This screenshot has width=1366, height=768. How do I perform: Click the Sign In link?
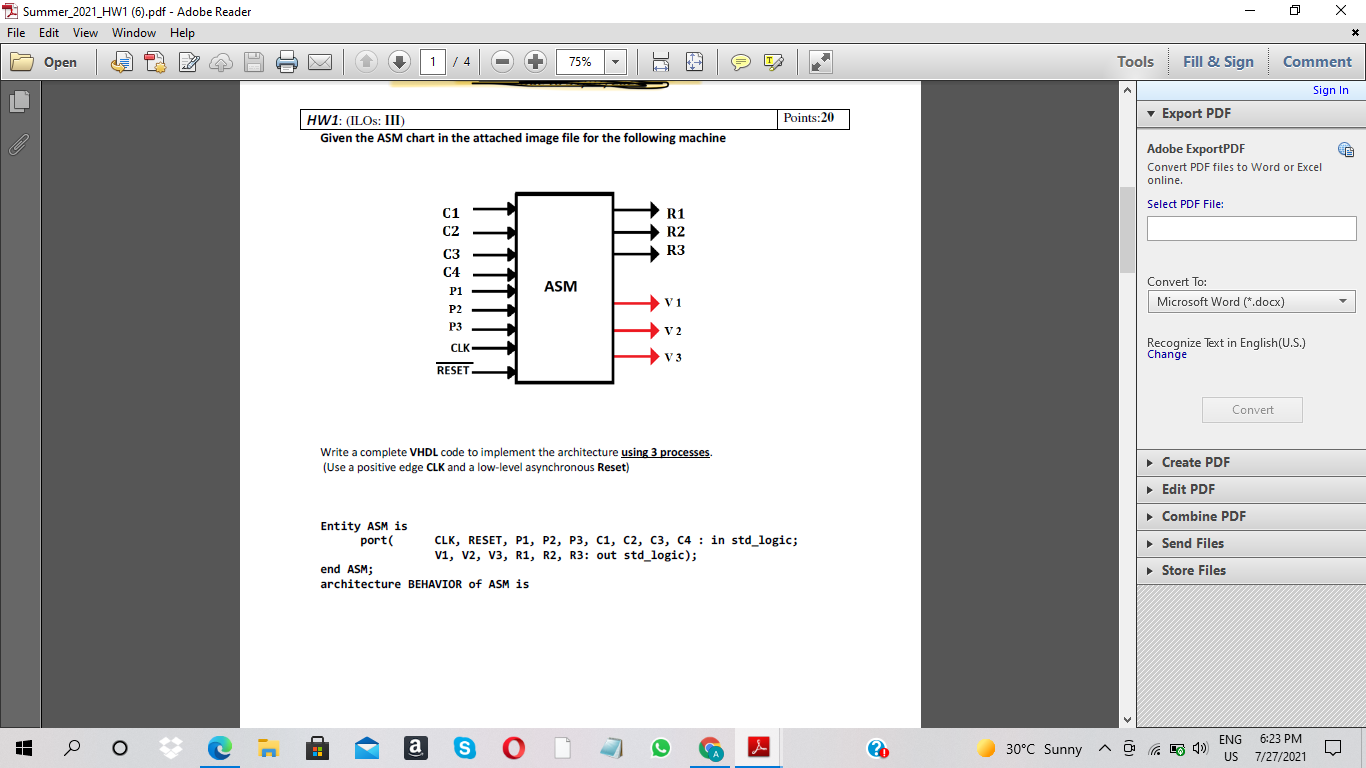coord(1330,89)
